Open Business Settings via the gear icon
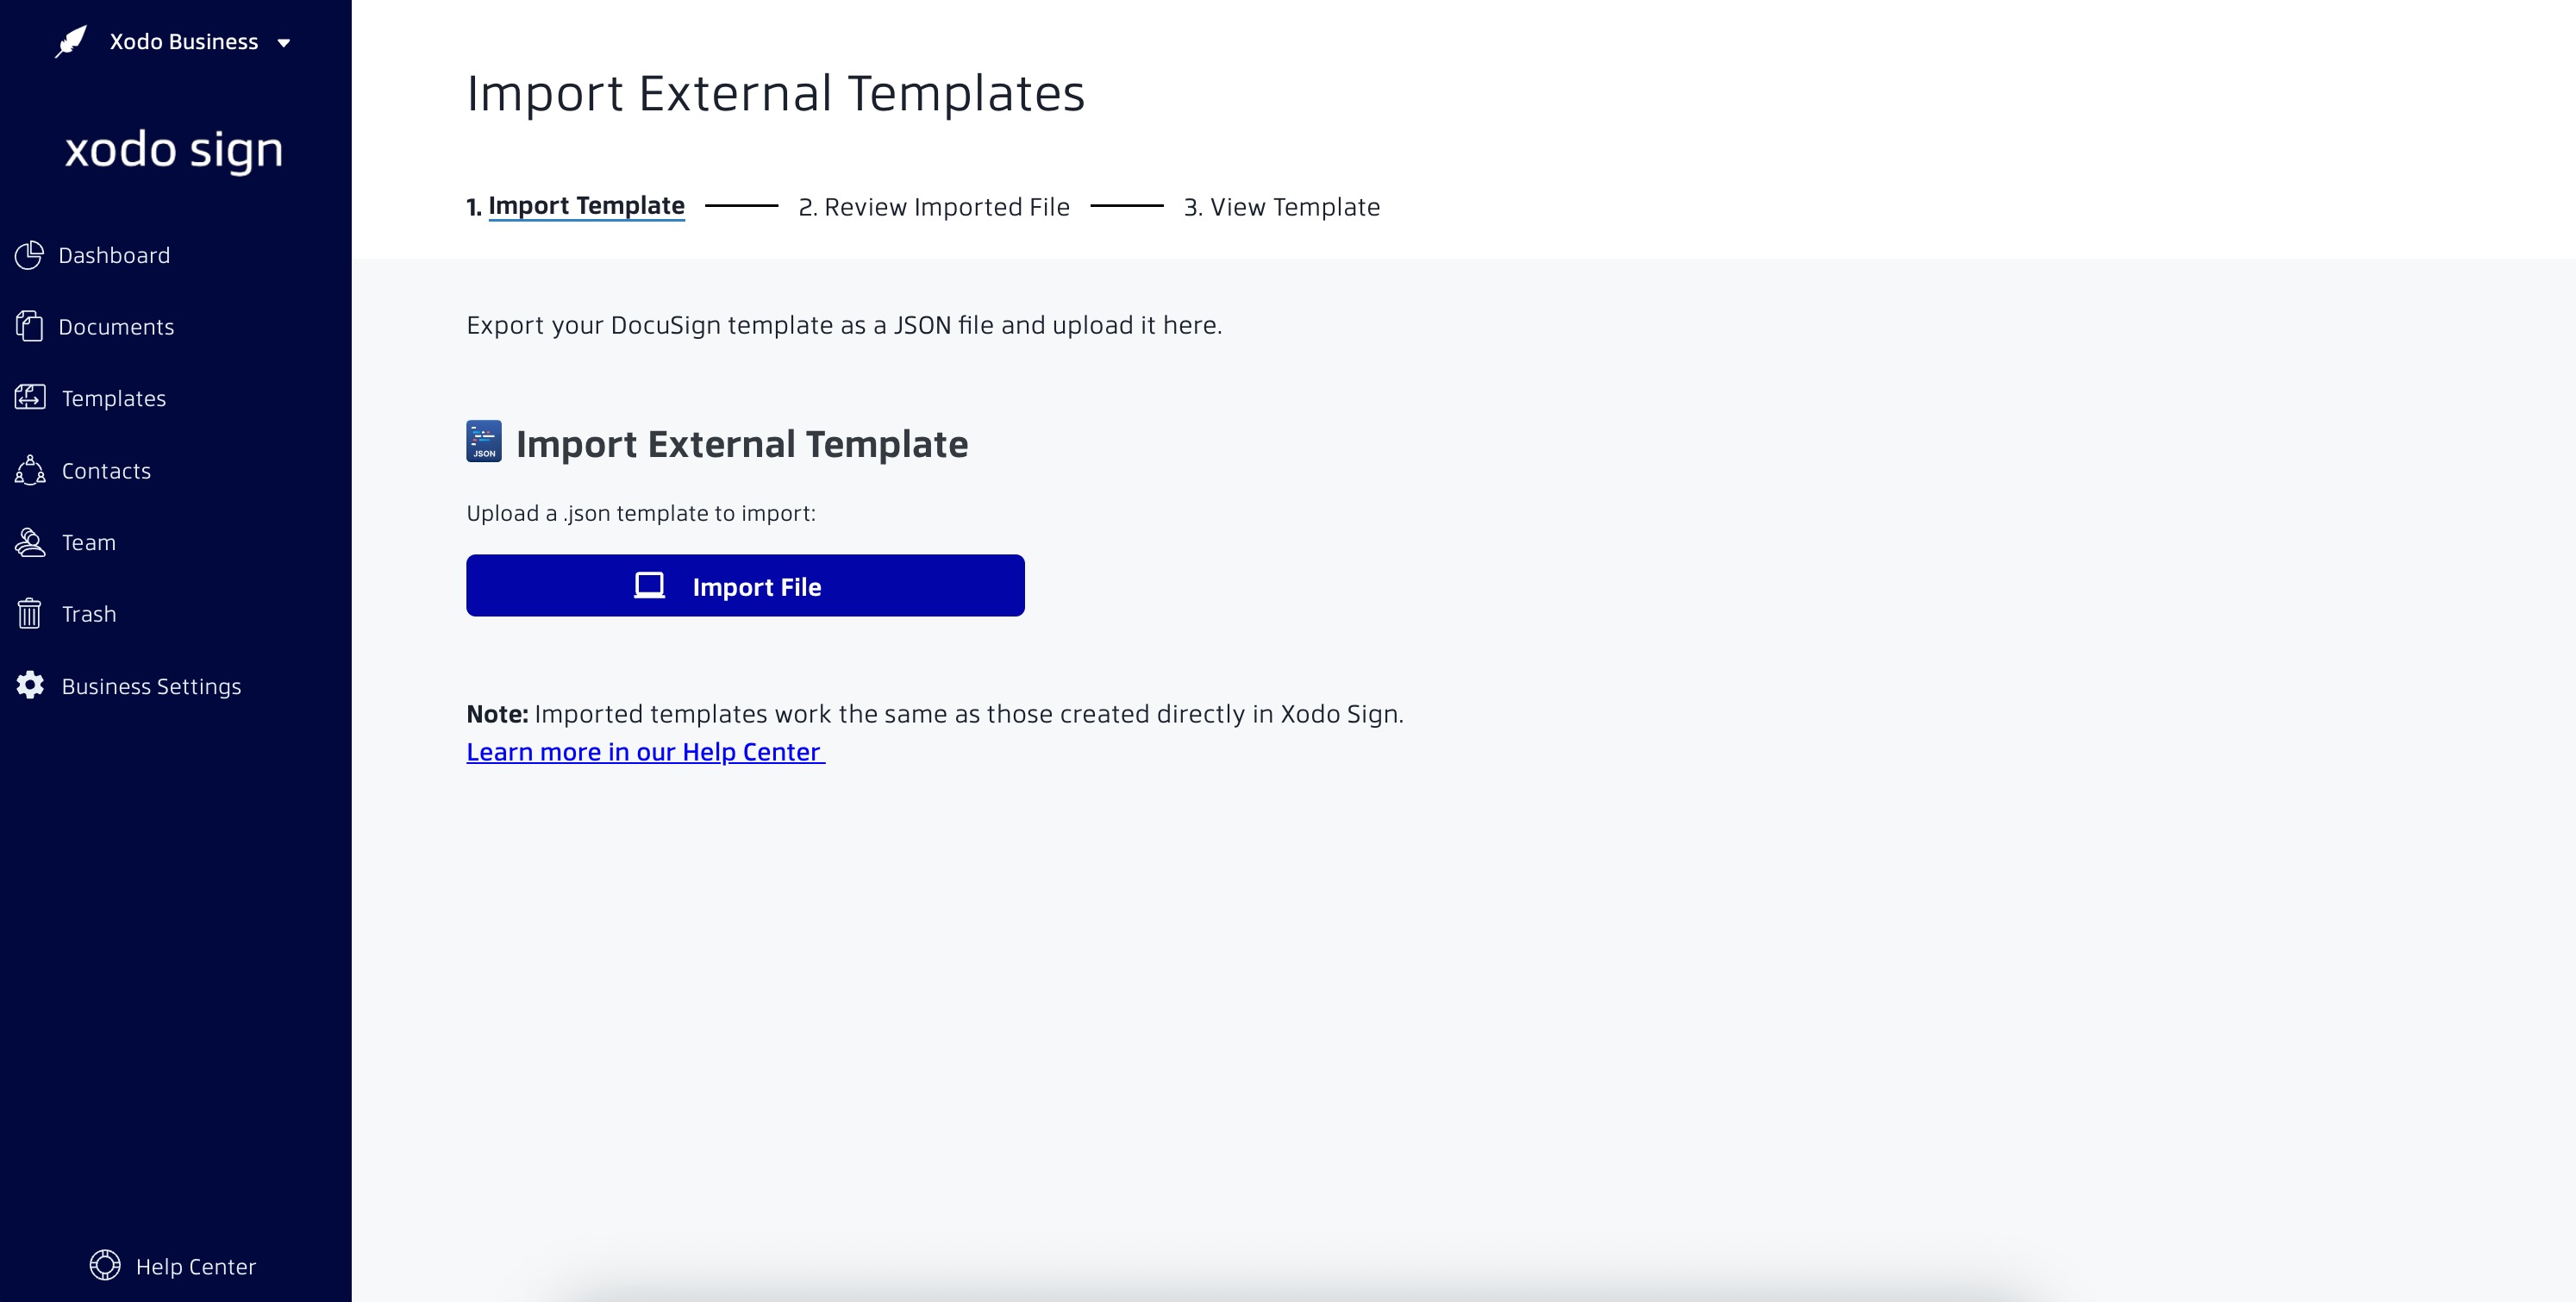This screenshot has width=2576, height=1302. click(29, 685)
